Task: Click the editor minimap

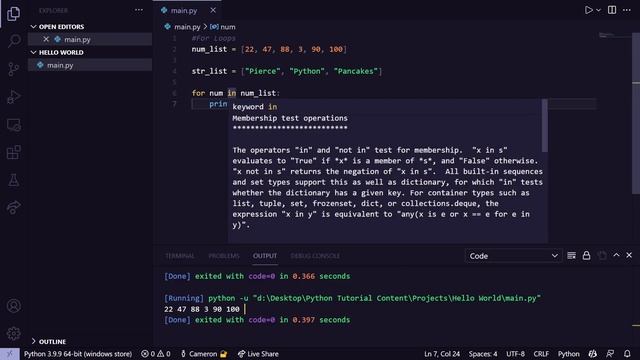Action: [x=614, y=36]
